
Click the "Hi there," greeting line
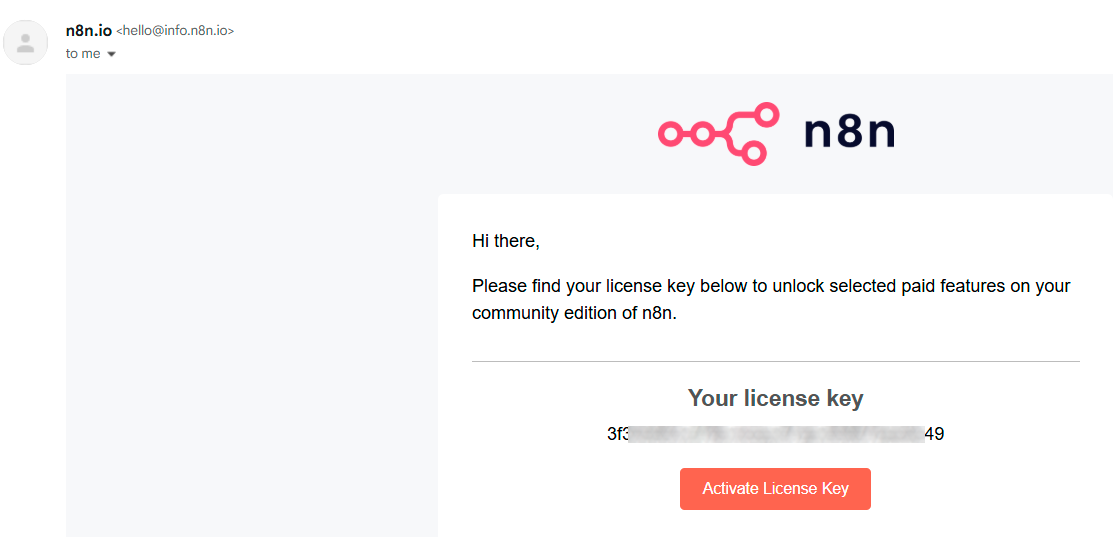[506, 241]
